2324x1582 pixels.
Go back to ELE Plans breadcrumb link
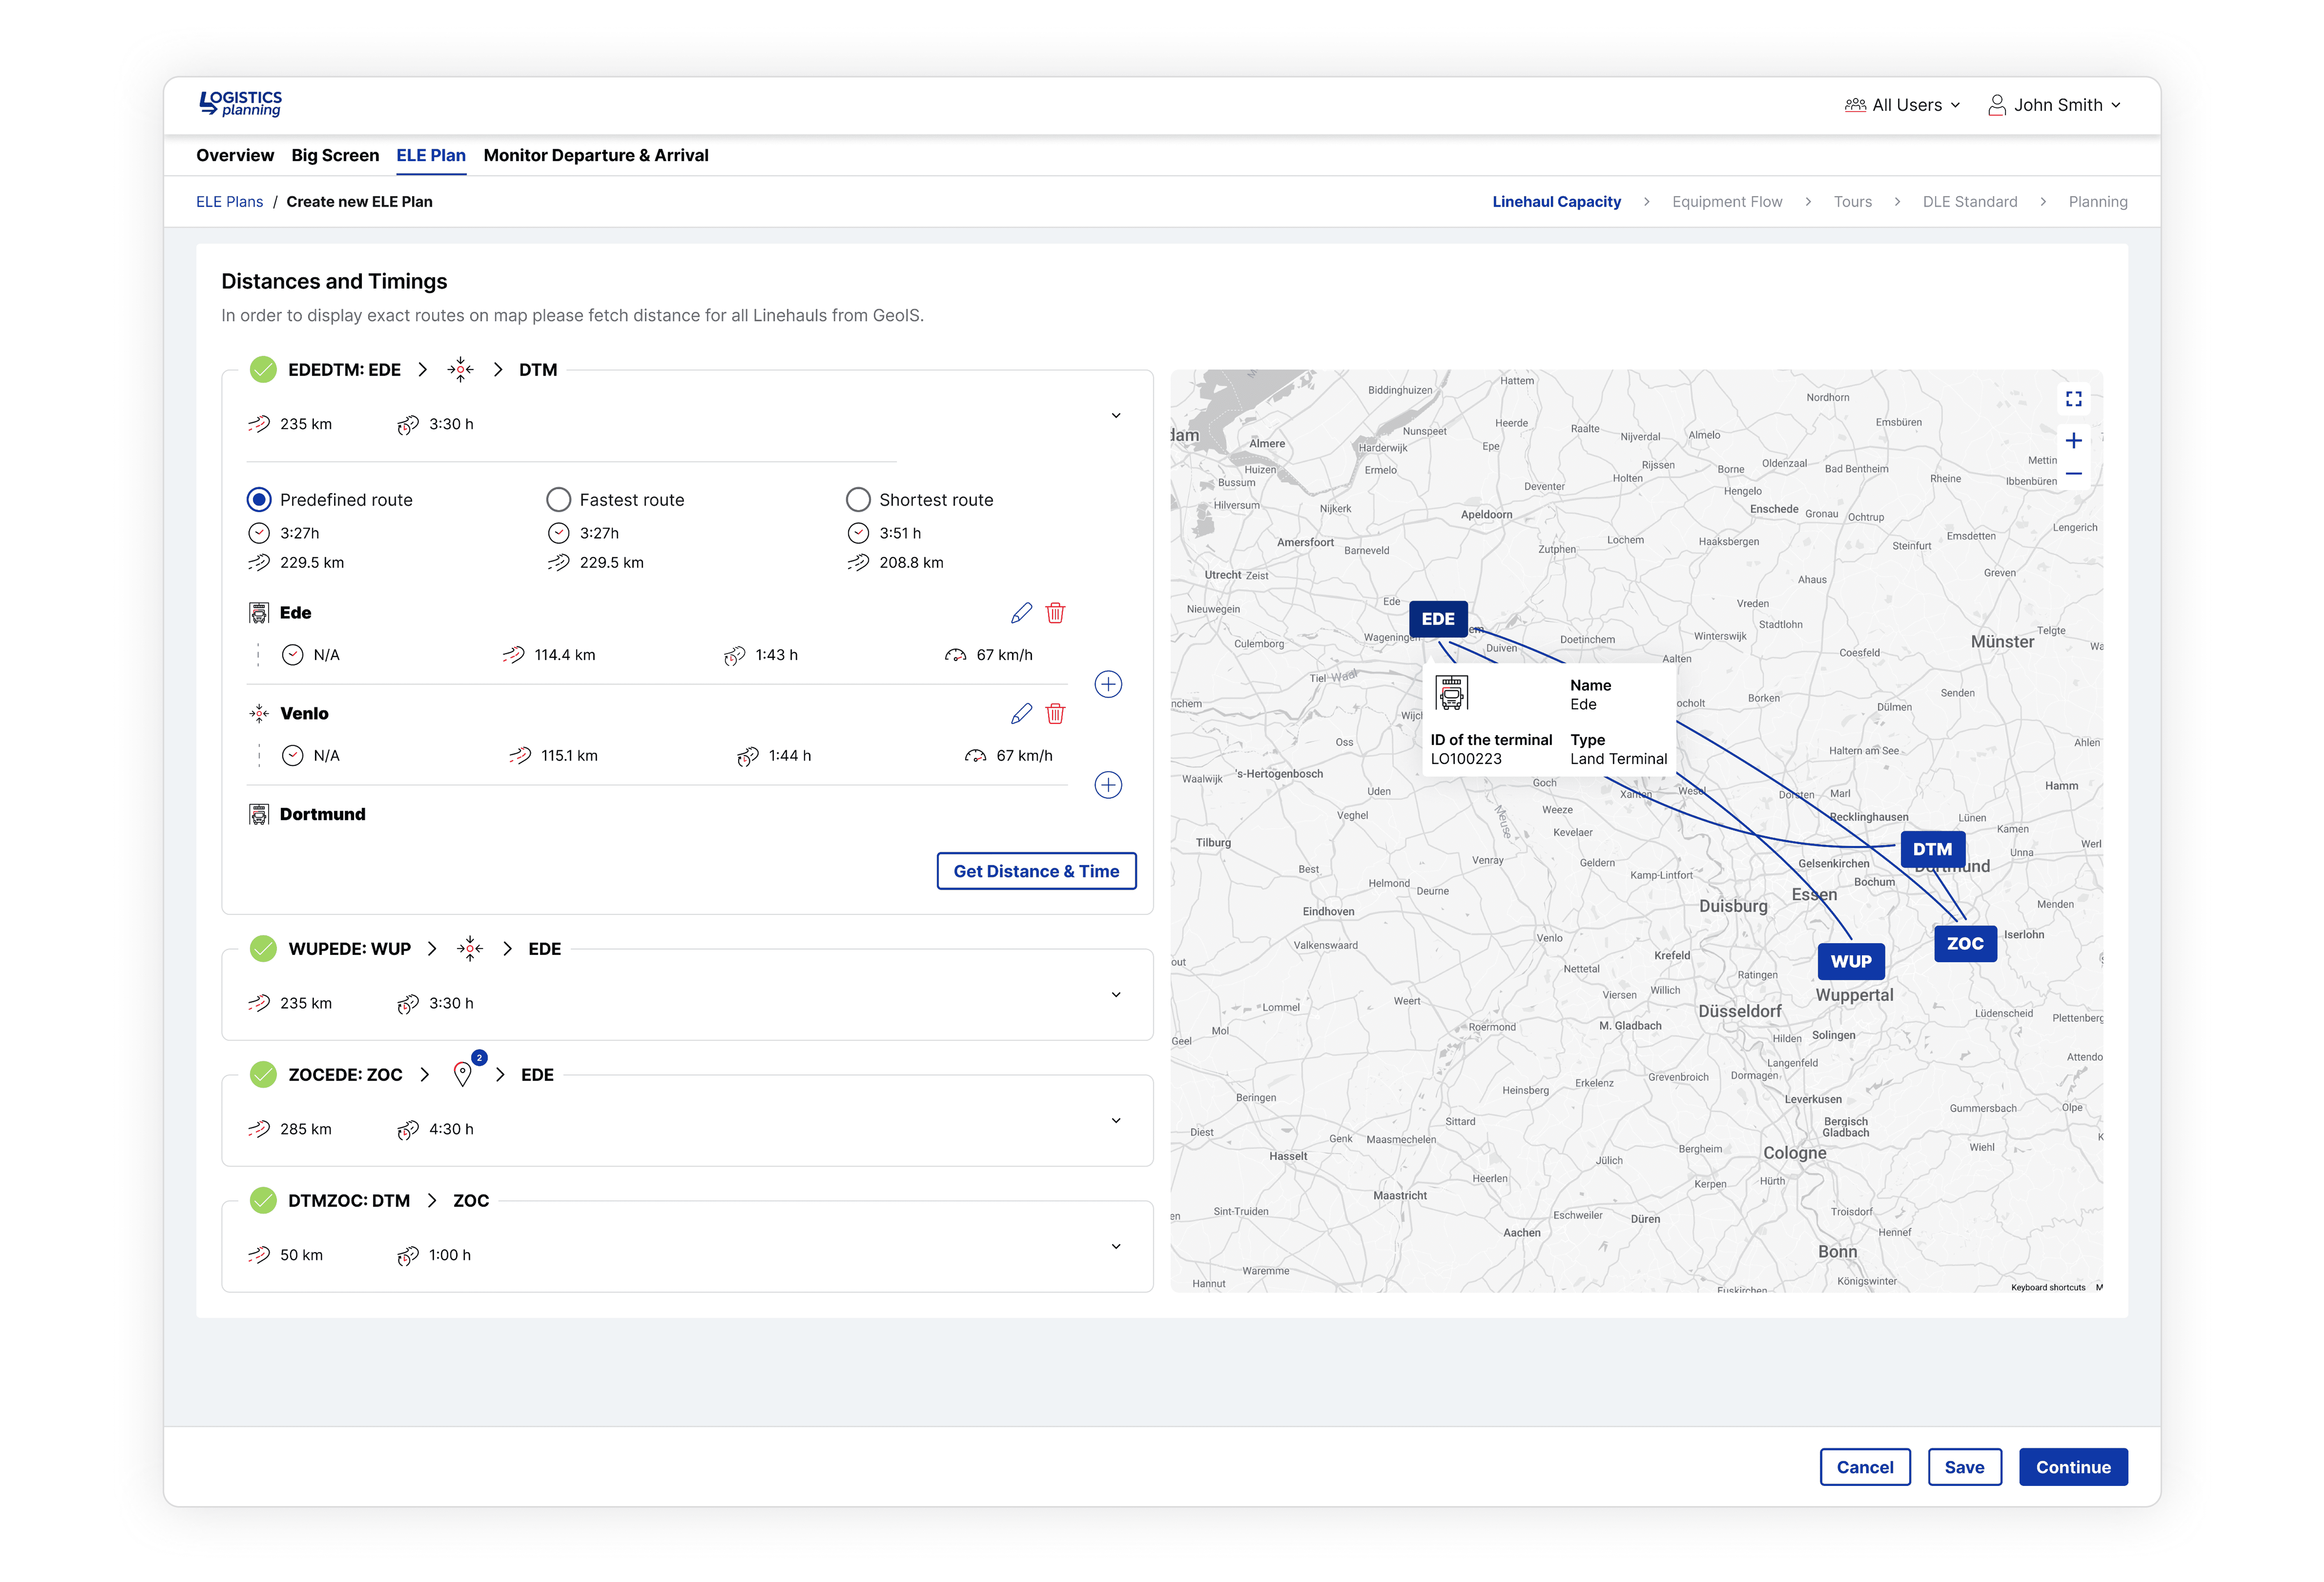tap(229, 202)
